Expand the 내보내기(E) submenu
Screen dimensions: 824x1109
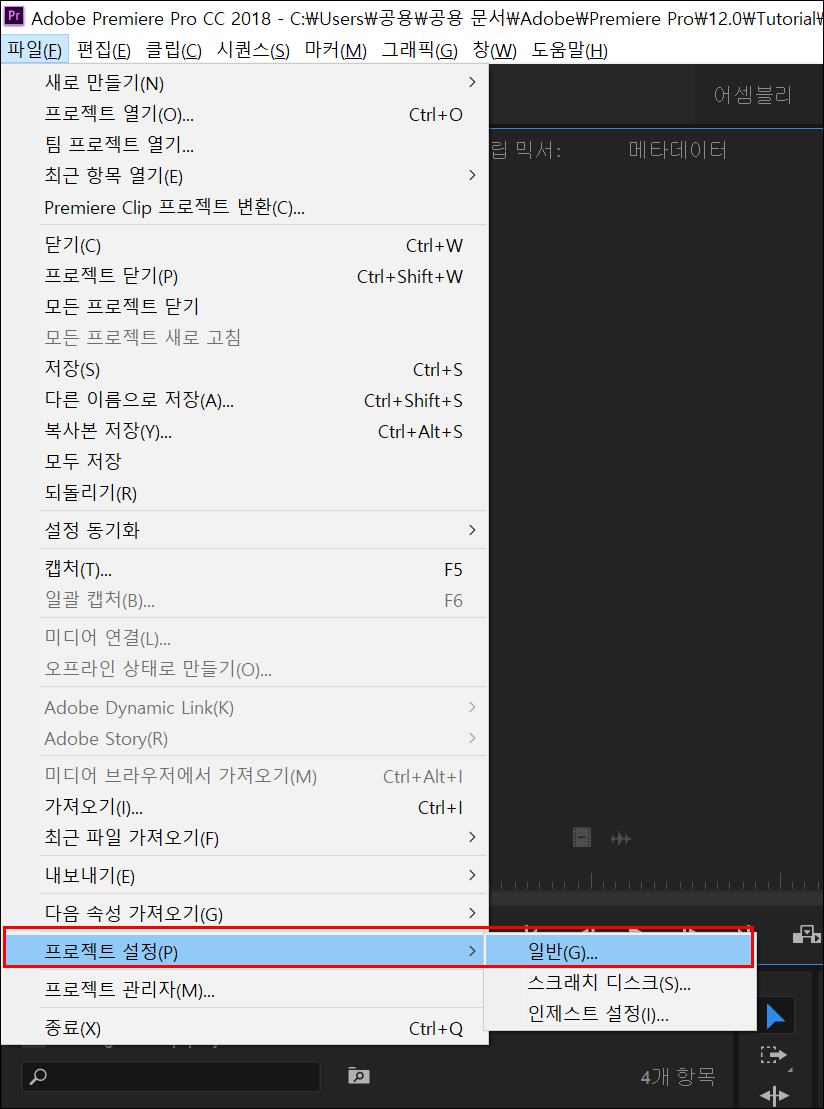pyautogui.click(x=245, y=876)
